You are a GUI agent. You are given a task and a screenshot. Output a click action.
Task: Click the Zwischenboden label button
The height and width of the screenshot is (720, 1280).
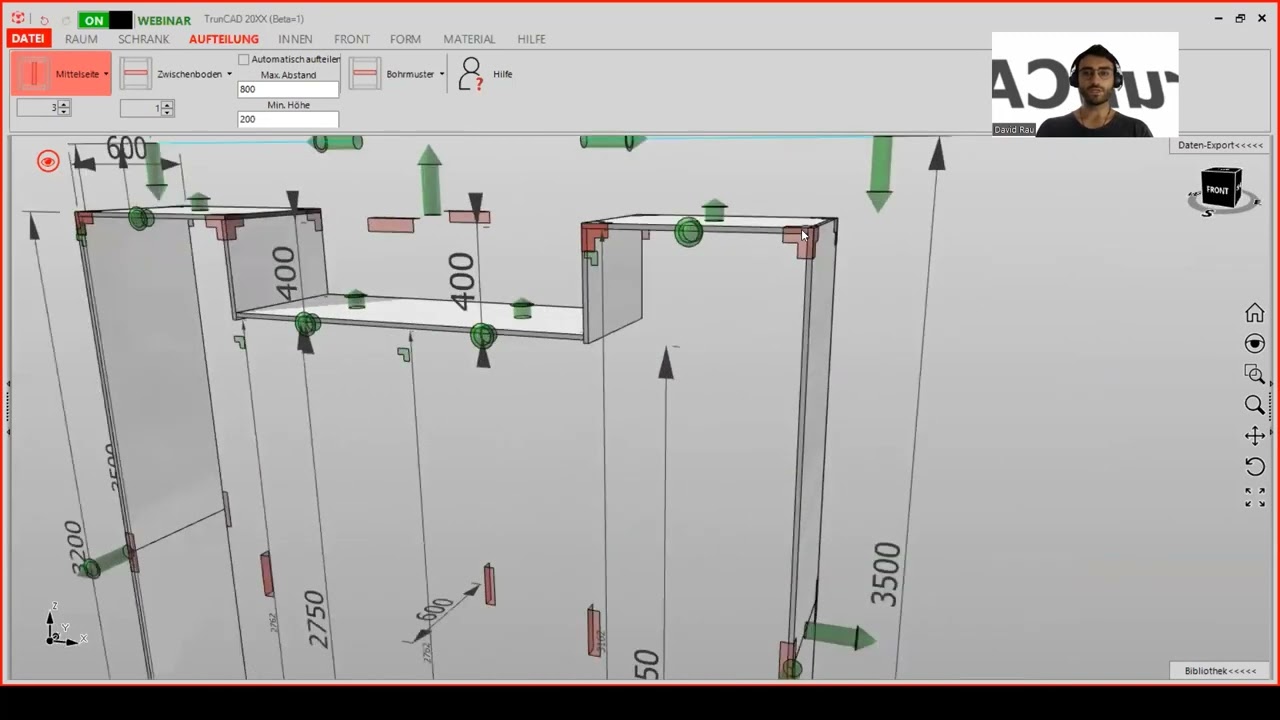[189, 74]
